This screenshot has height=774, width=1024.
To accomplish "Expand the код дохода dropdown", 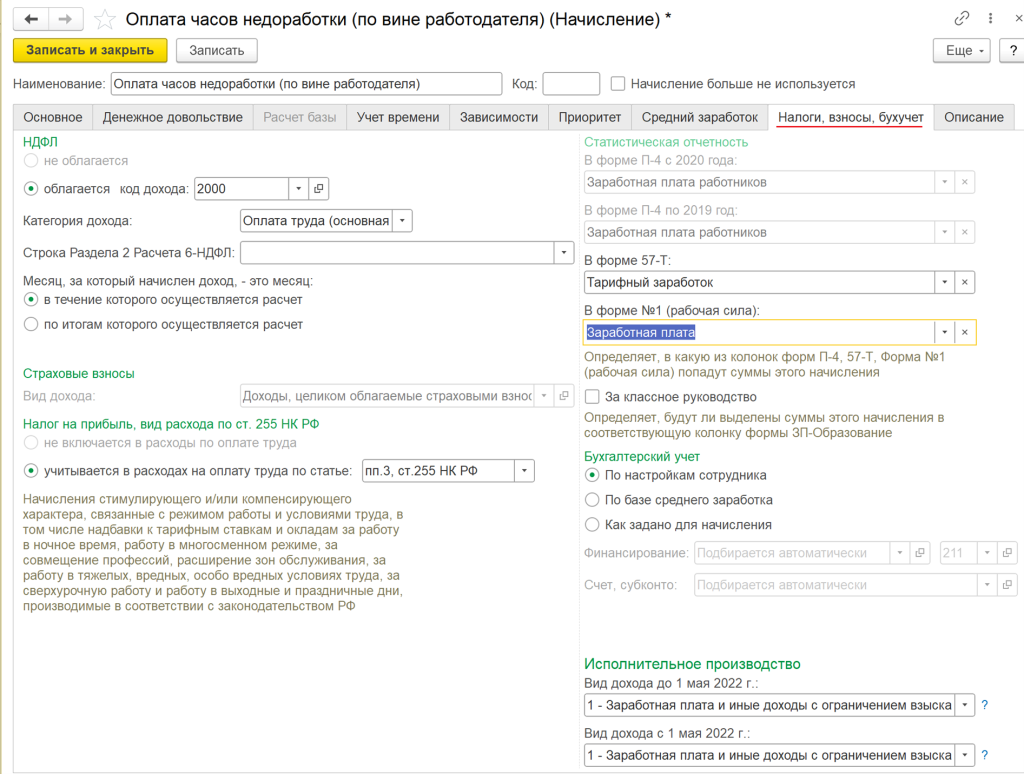I will [298, 189].
